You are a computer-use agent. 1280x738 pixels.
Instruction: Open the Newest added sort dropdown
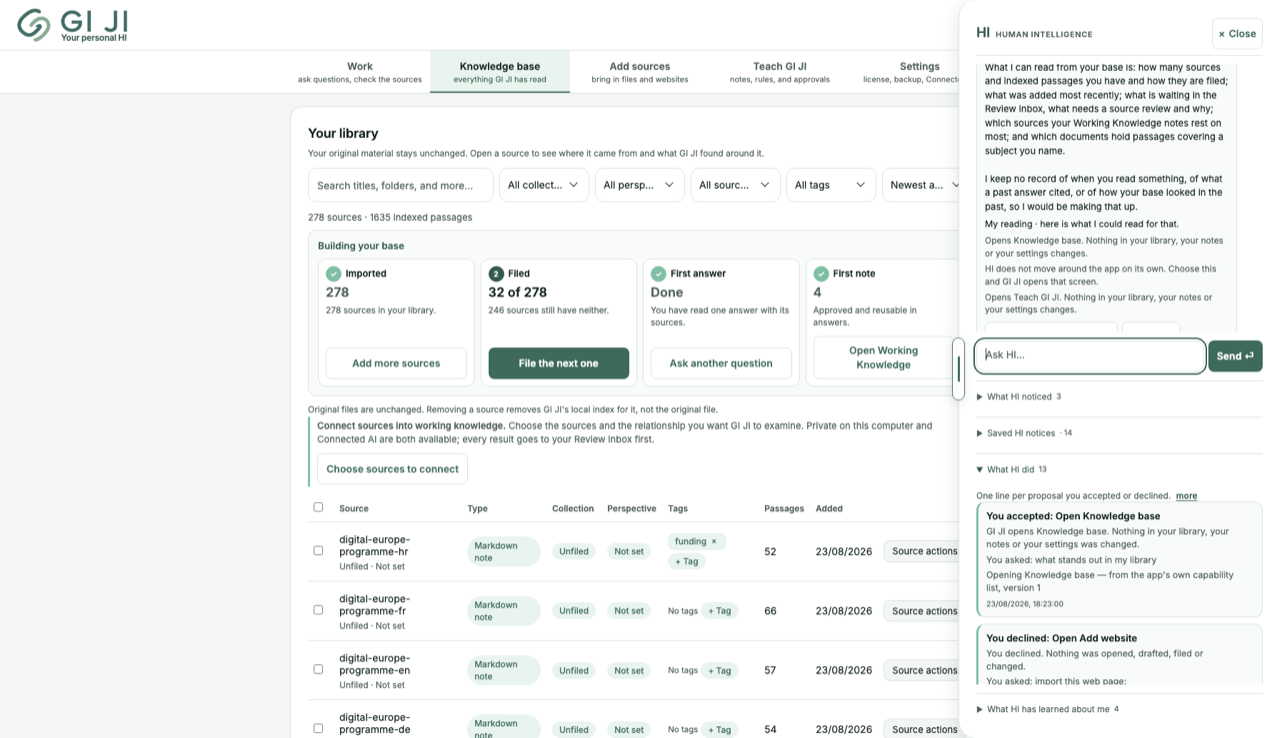pos(920,185)
